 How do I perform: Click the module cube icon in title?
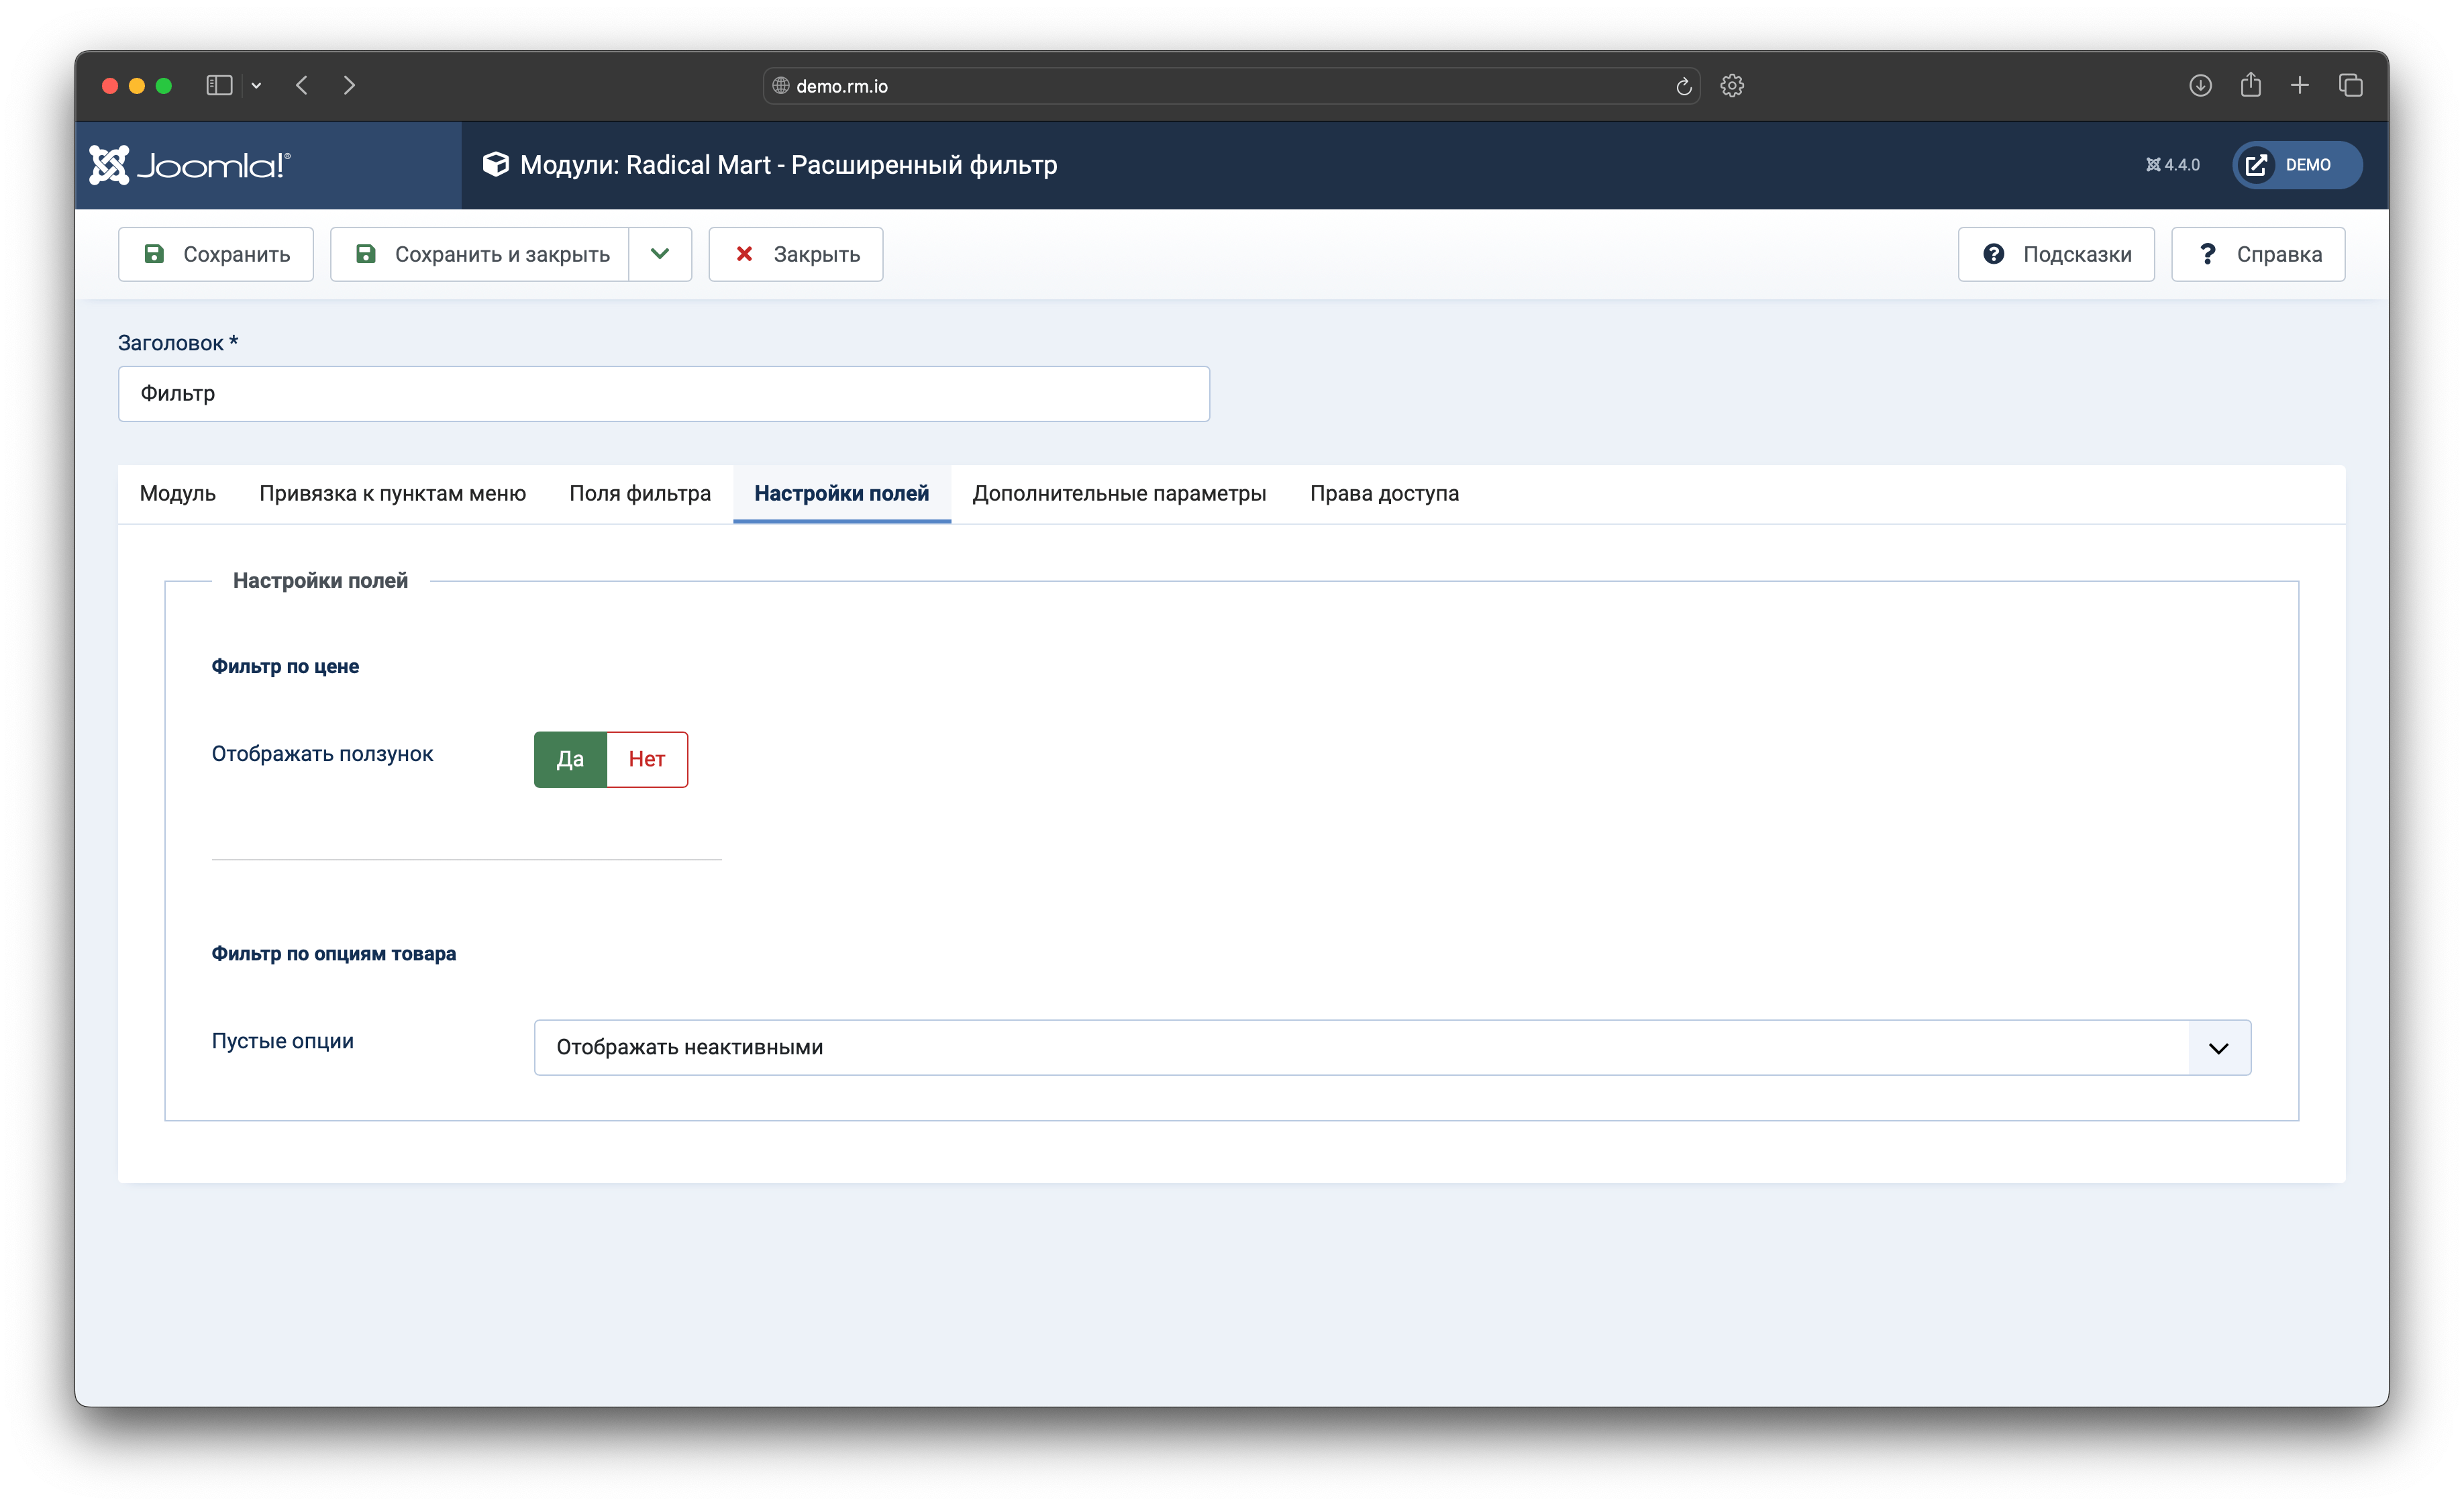coord(496,164)
